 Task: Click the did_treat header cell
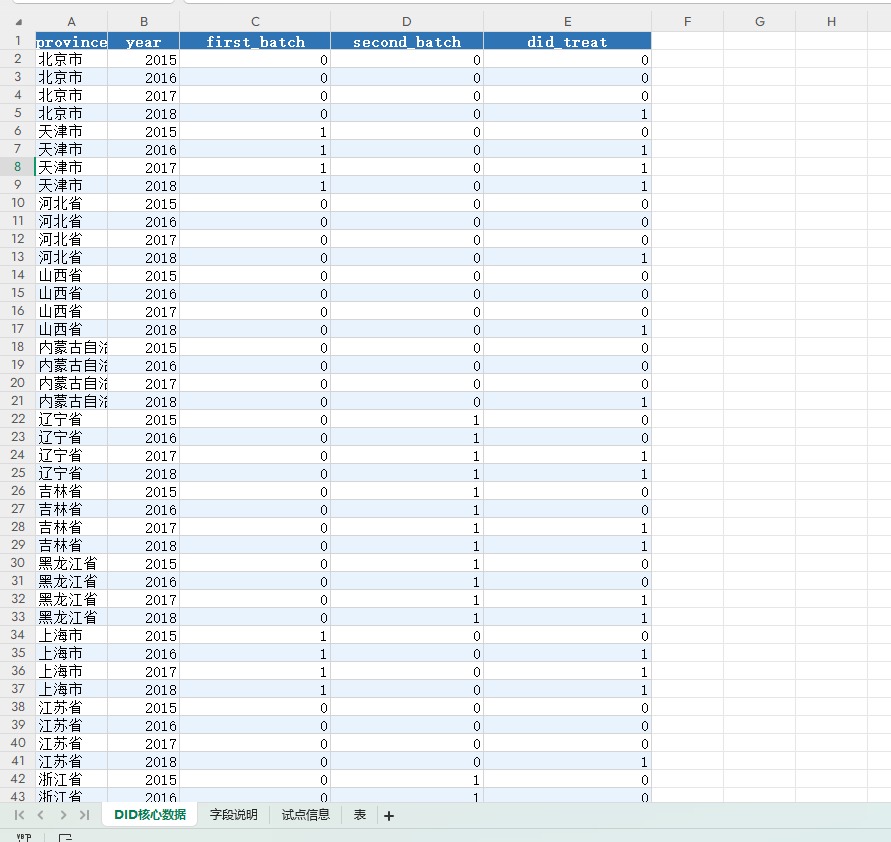point(568,41)
